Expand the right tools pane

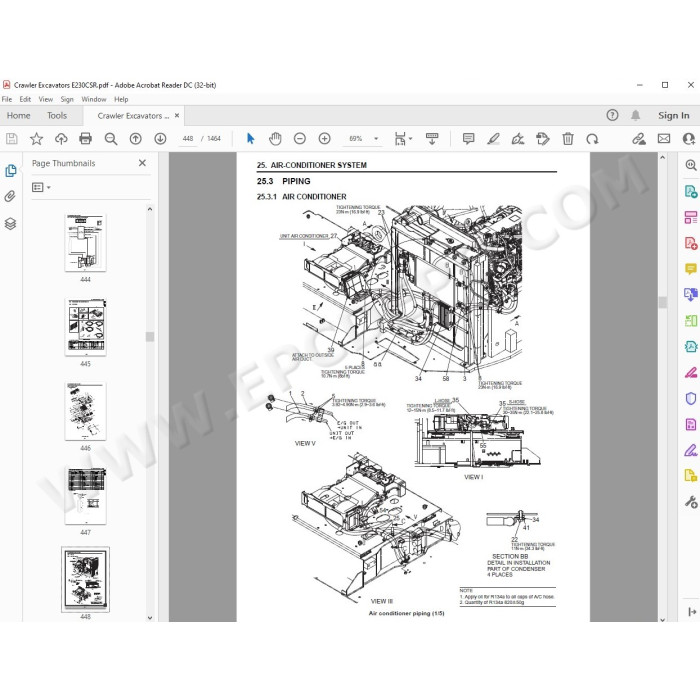click(692, 612)
